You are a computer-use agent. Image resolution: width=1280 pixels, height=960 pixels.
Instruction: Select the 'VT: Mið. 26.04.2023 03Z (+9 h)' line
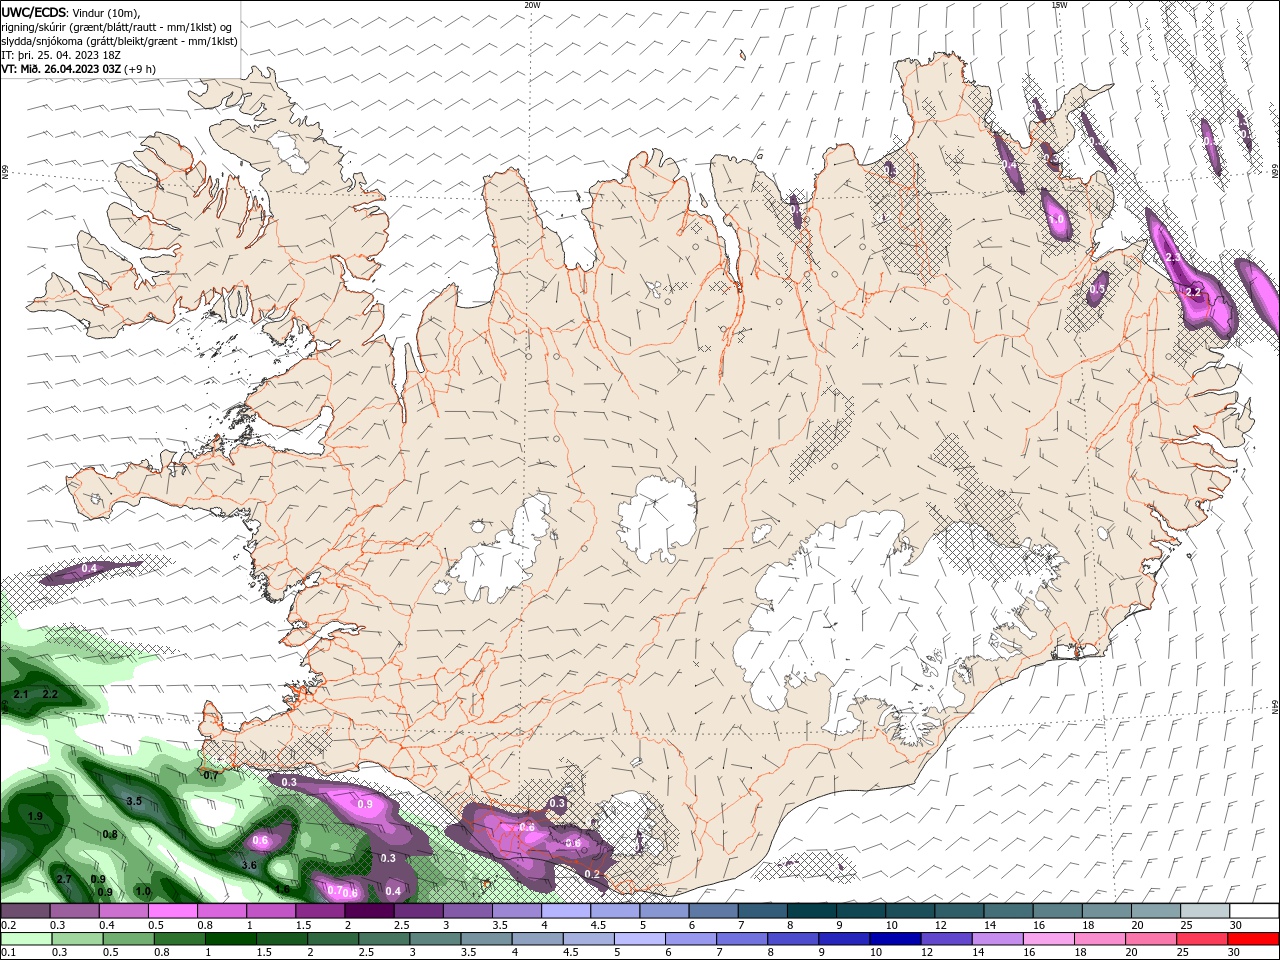pyautogui.click(x=78, y=69)
